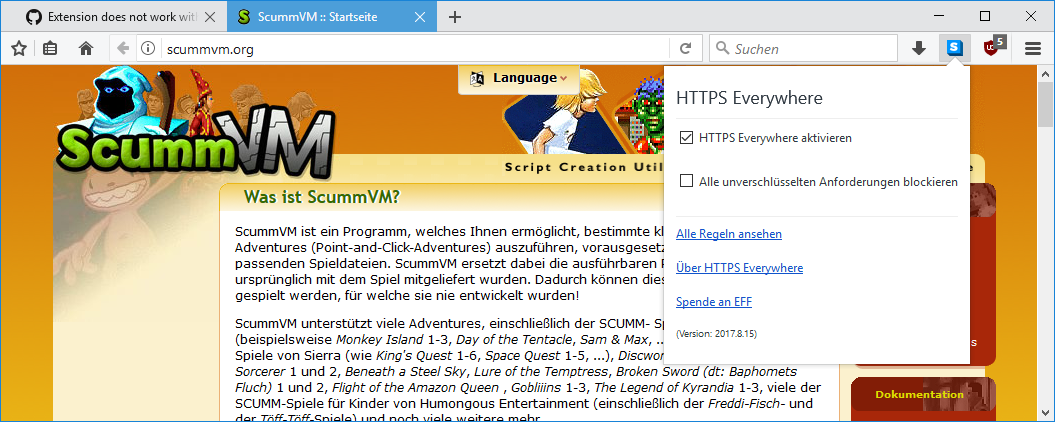The height and width of the screenshot is (422, 1055).
Task: Click the Dokumentation sidebar heading
Action: [x=919, y=394]
